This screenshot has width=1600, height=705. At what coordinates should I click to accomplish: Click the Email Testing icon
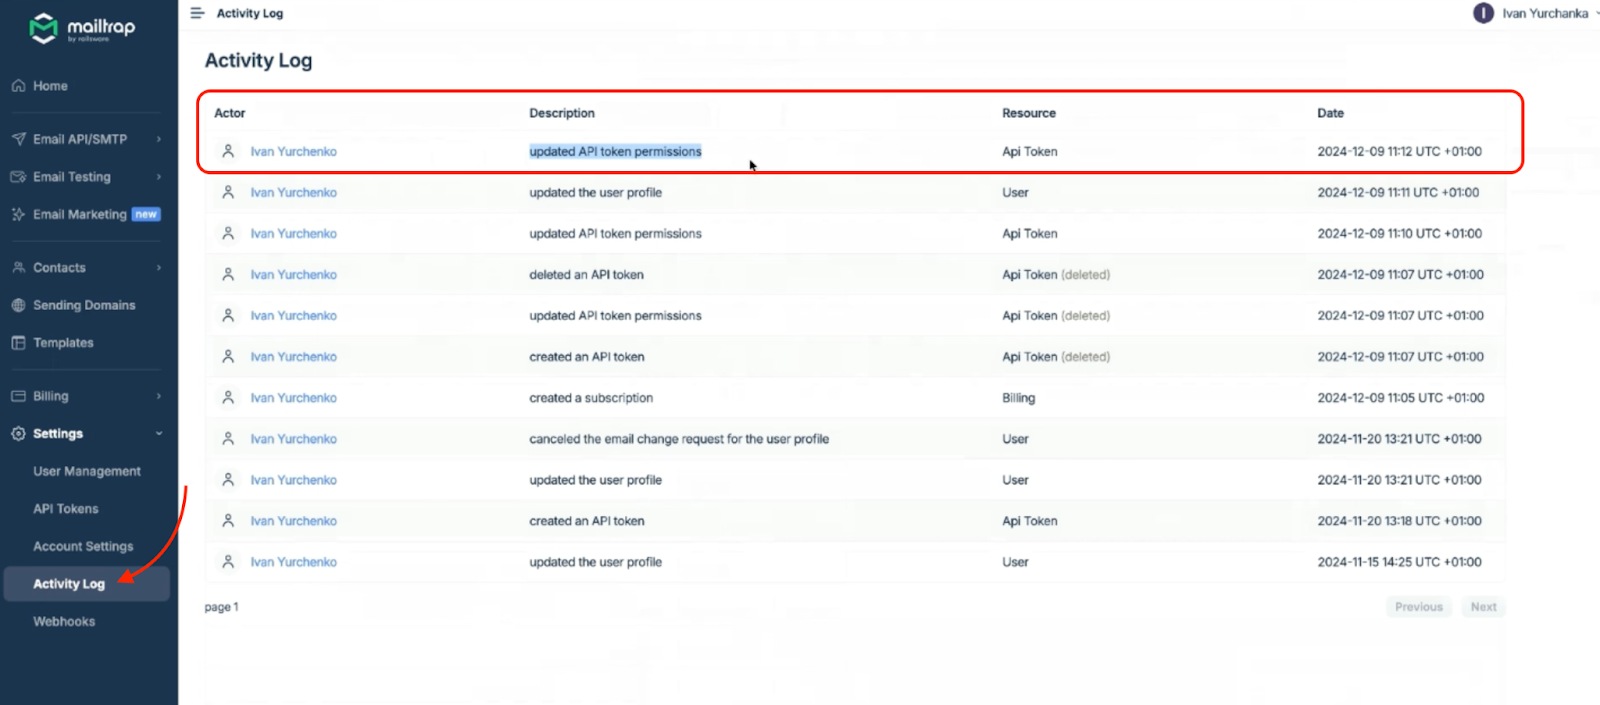point(18,177)
